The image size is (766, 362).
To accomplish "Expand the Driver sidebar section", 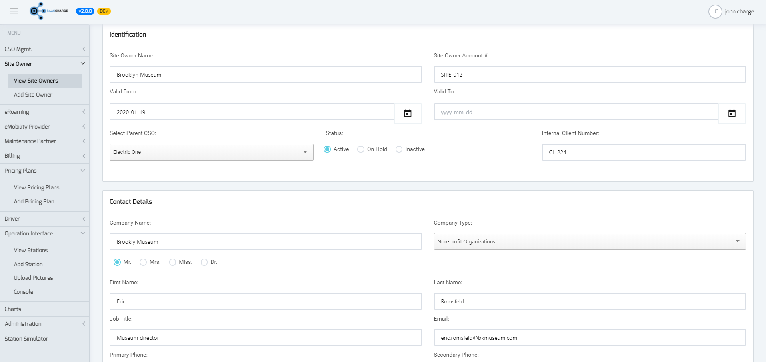I will pos(44,219).
